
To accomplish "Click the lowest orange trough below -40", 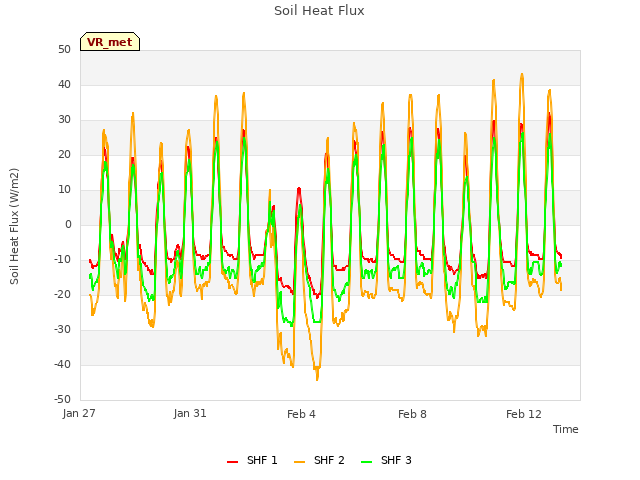I will coord(317,379).
